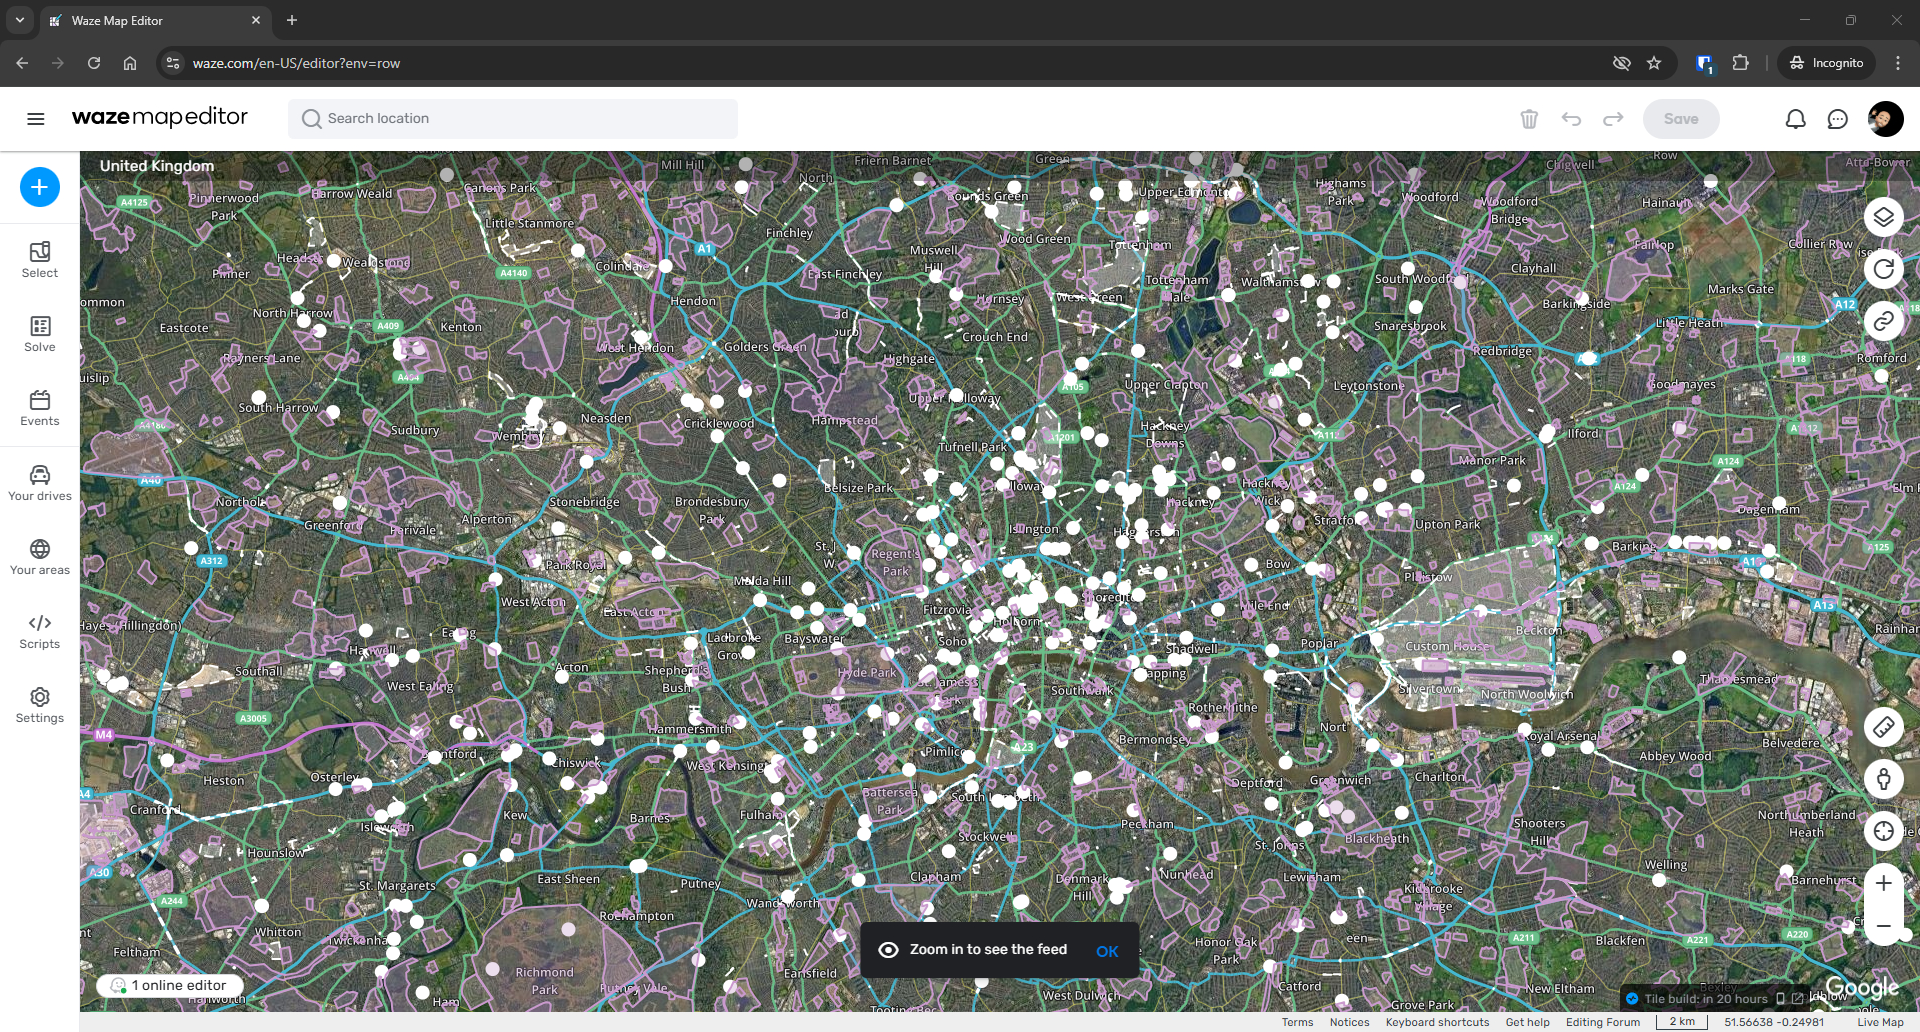Center map on my location
This screenshot has height=1032, width=1920.
pos(1883,831)
